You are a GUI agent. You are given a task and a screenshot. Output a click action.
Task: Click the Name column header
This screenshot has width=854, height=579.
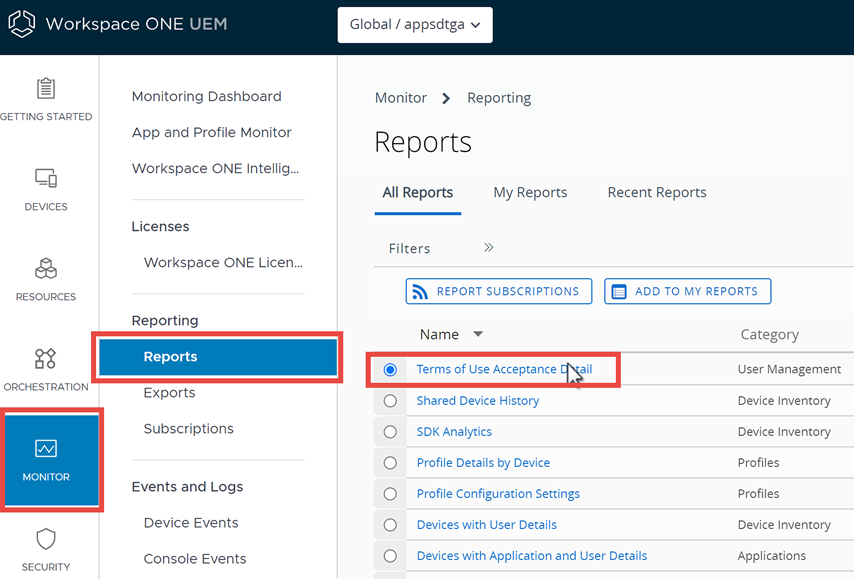(x=439, y=334)
